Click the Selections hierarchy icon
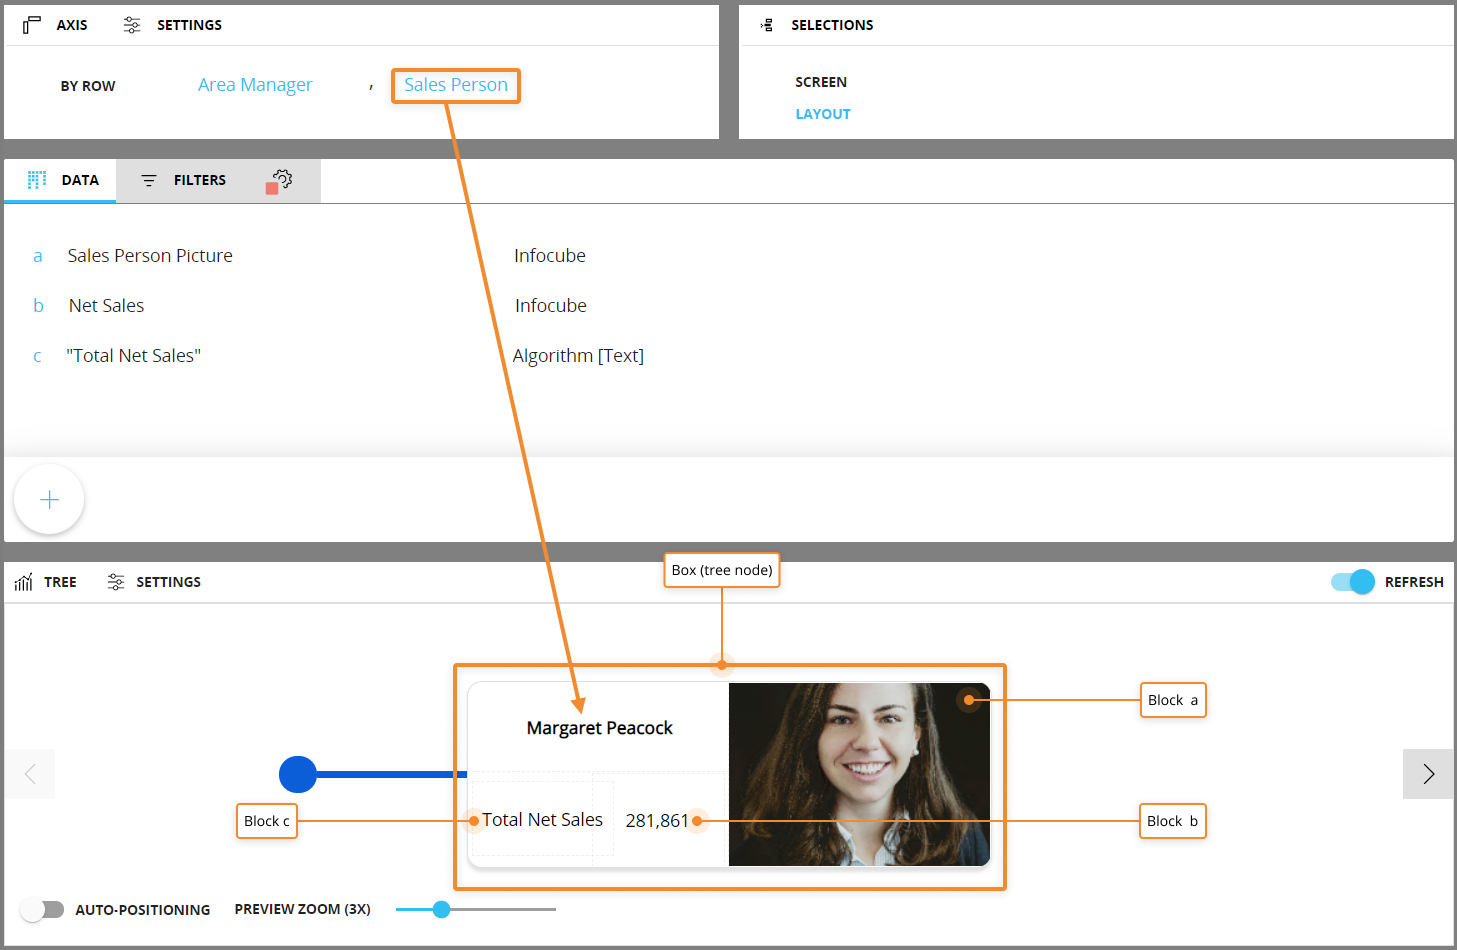 click(x=767, y=25)
